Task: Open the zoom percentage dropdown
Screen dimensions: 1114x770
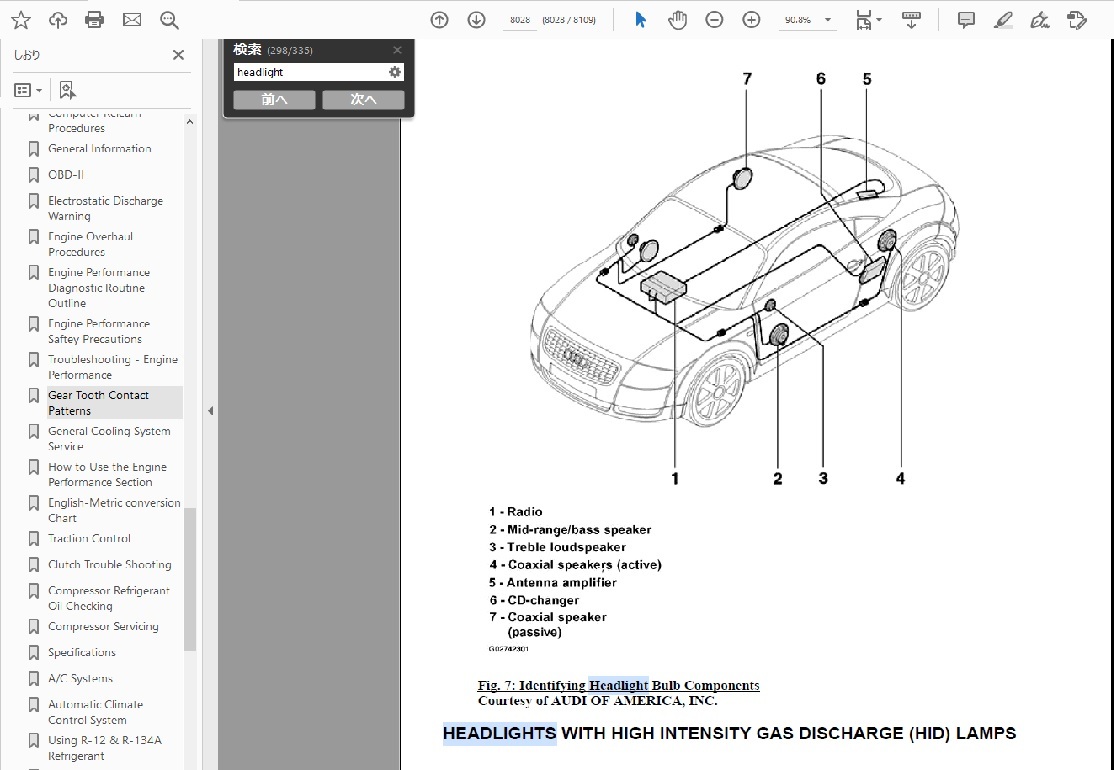Action: (827, 20)
